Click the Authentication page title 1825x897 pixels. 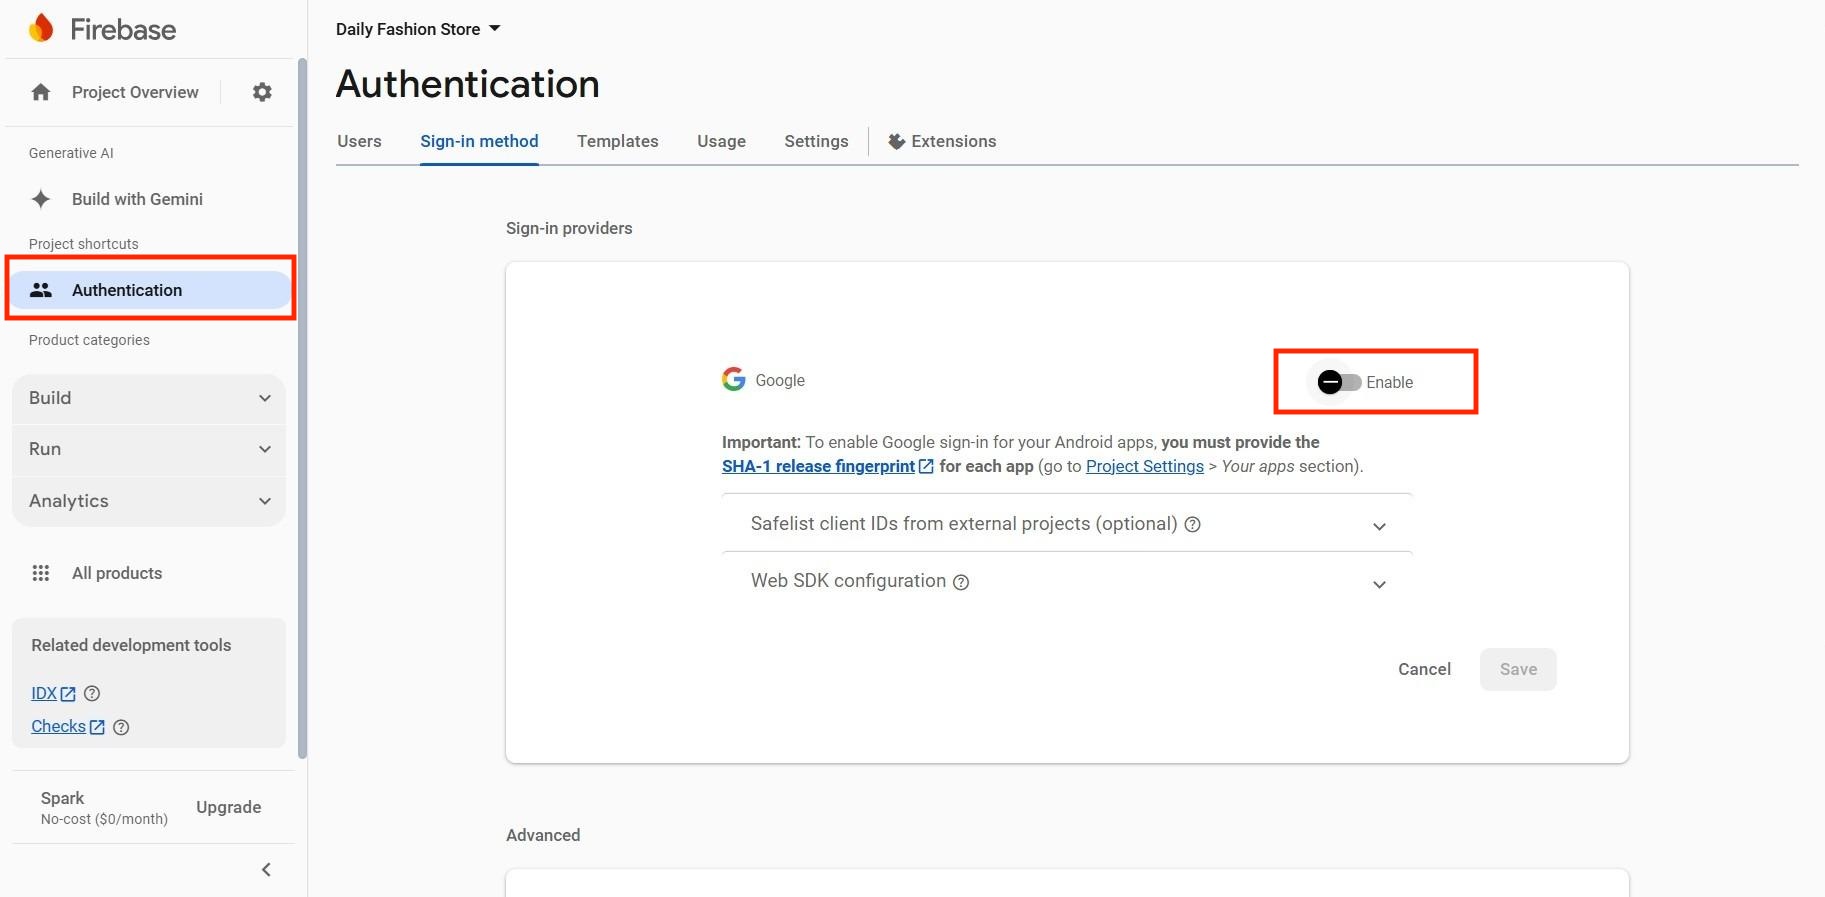pos(468,84)
